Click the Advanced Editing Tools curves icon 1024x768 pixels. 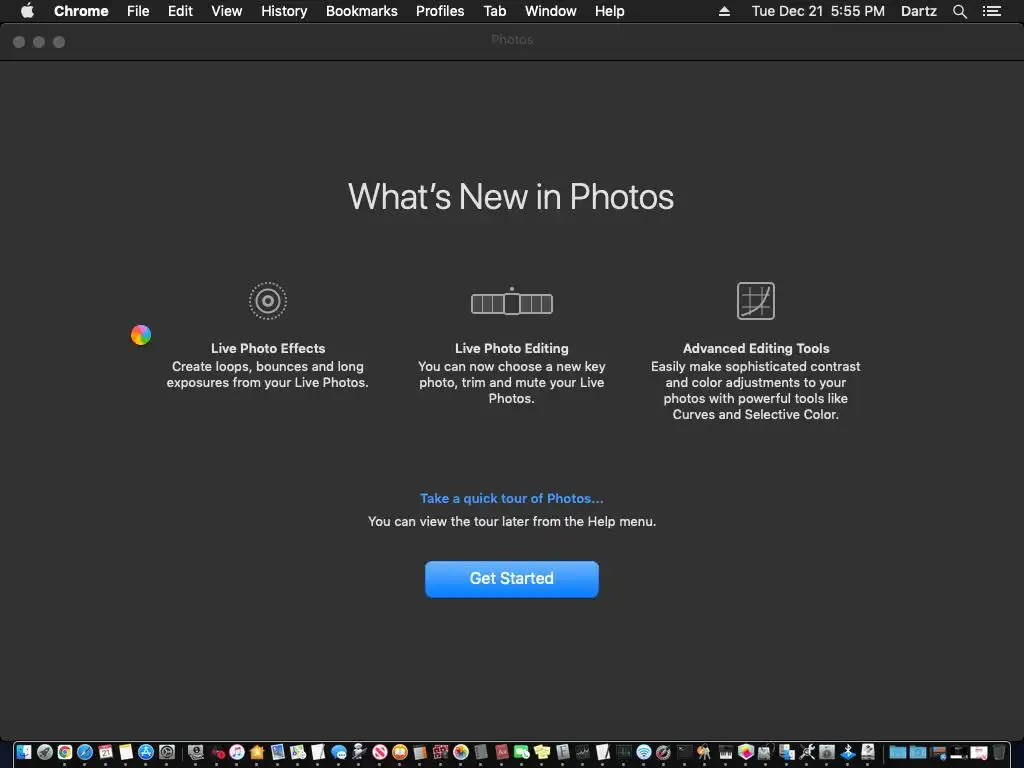pos(756,301)
